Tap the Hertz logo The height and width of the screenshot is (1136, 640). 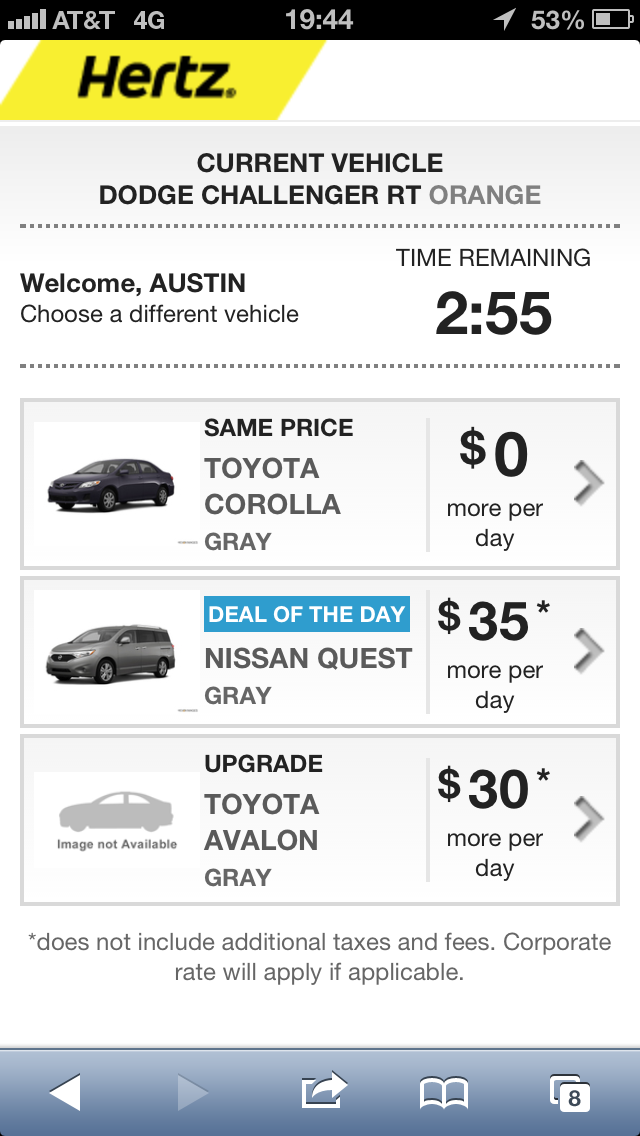click(x=157, y=78)
